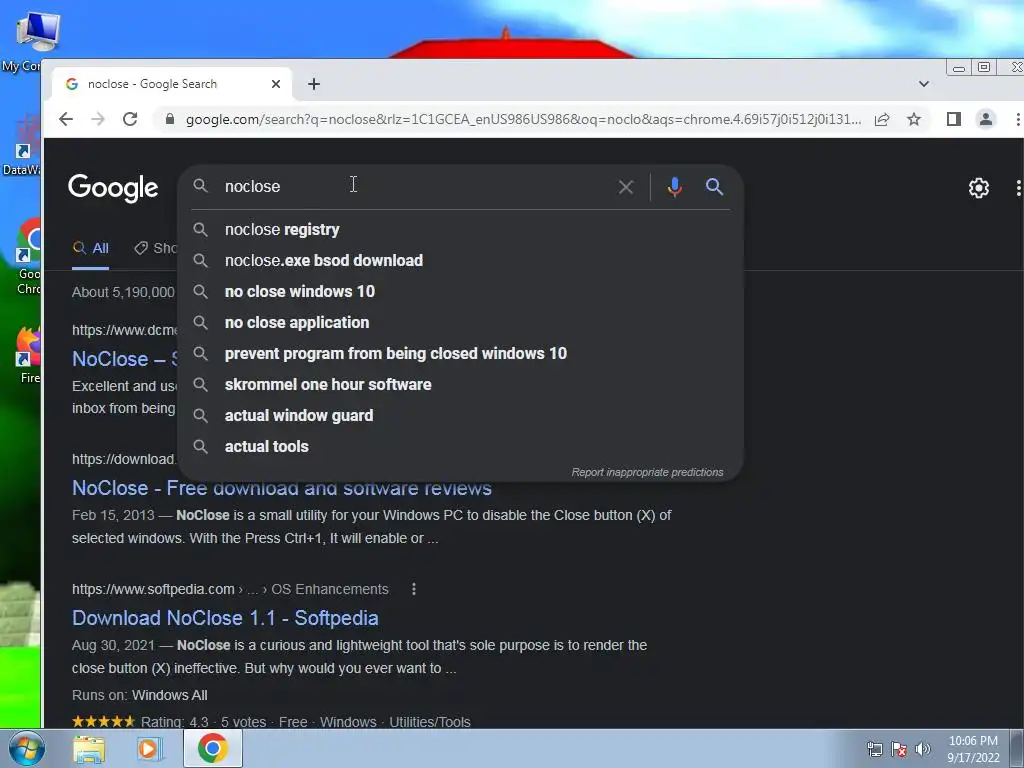1024x768 pixels.
Task: Click the Google logo
Action: 113,188
